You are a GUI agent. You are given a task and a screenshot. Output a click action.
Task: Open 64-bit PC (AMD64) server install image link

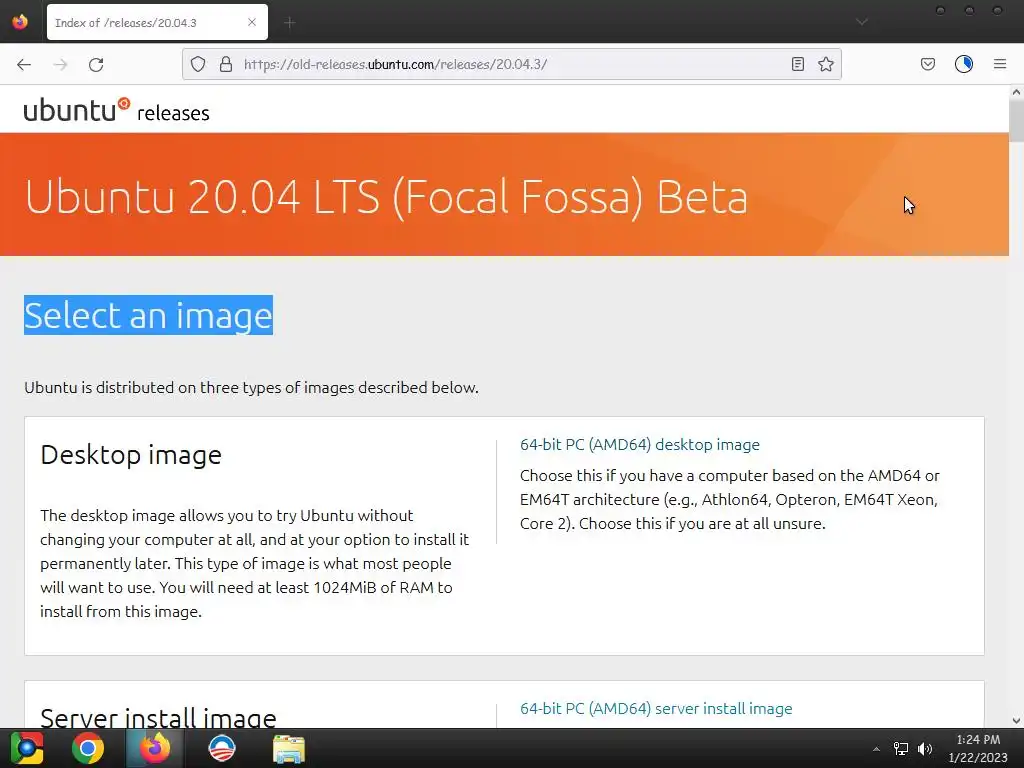click(656, 709)
